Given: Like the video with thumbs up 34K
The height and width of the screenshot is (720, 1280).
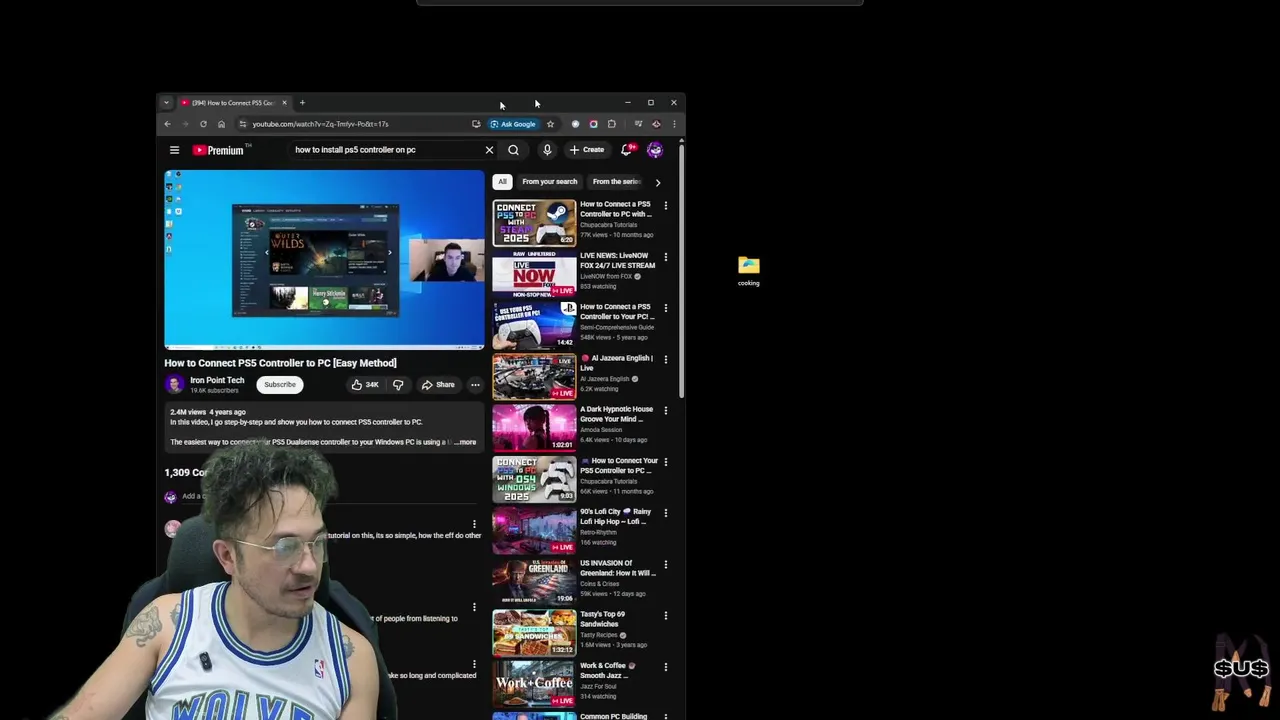Looking at the screenshot, I should coord(365,385).
